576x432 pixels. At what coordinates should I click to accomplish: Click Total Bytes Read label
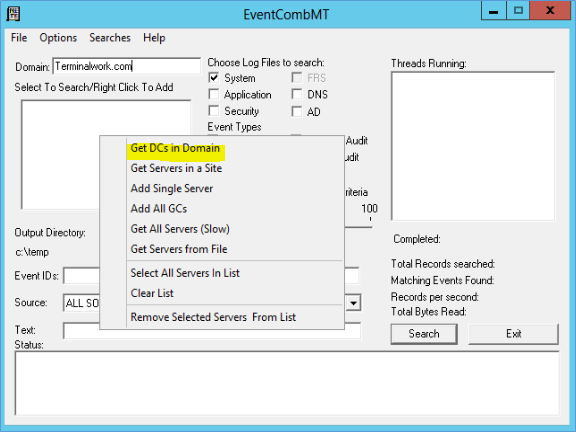pos(428,312)
